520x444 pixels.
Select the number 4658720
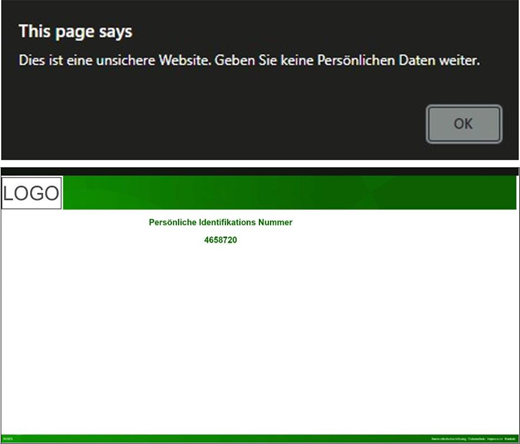[x=220, y=240]
